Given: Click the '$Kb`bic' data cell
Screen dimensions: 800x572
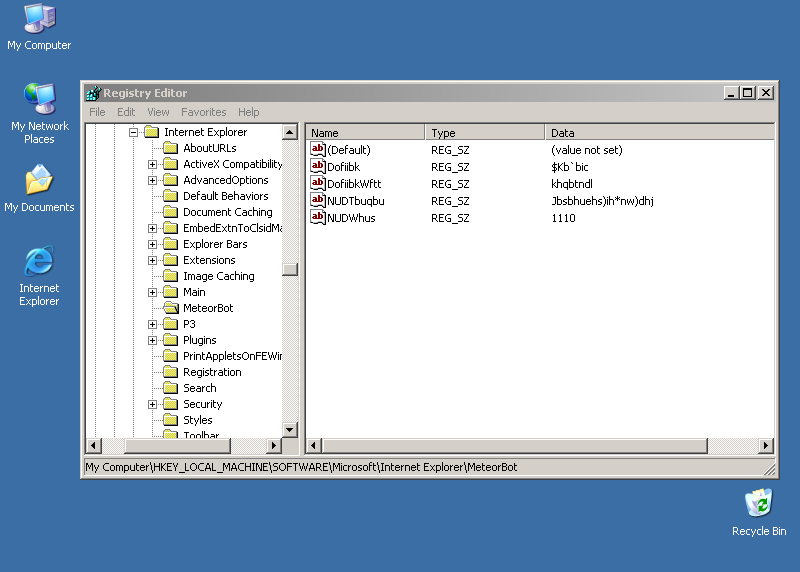Looking at the screenshot, I should pyautogui.click(x=570, y=167).
